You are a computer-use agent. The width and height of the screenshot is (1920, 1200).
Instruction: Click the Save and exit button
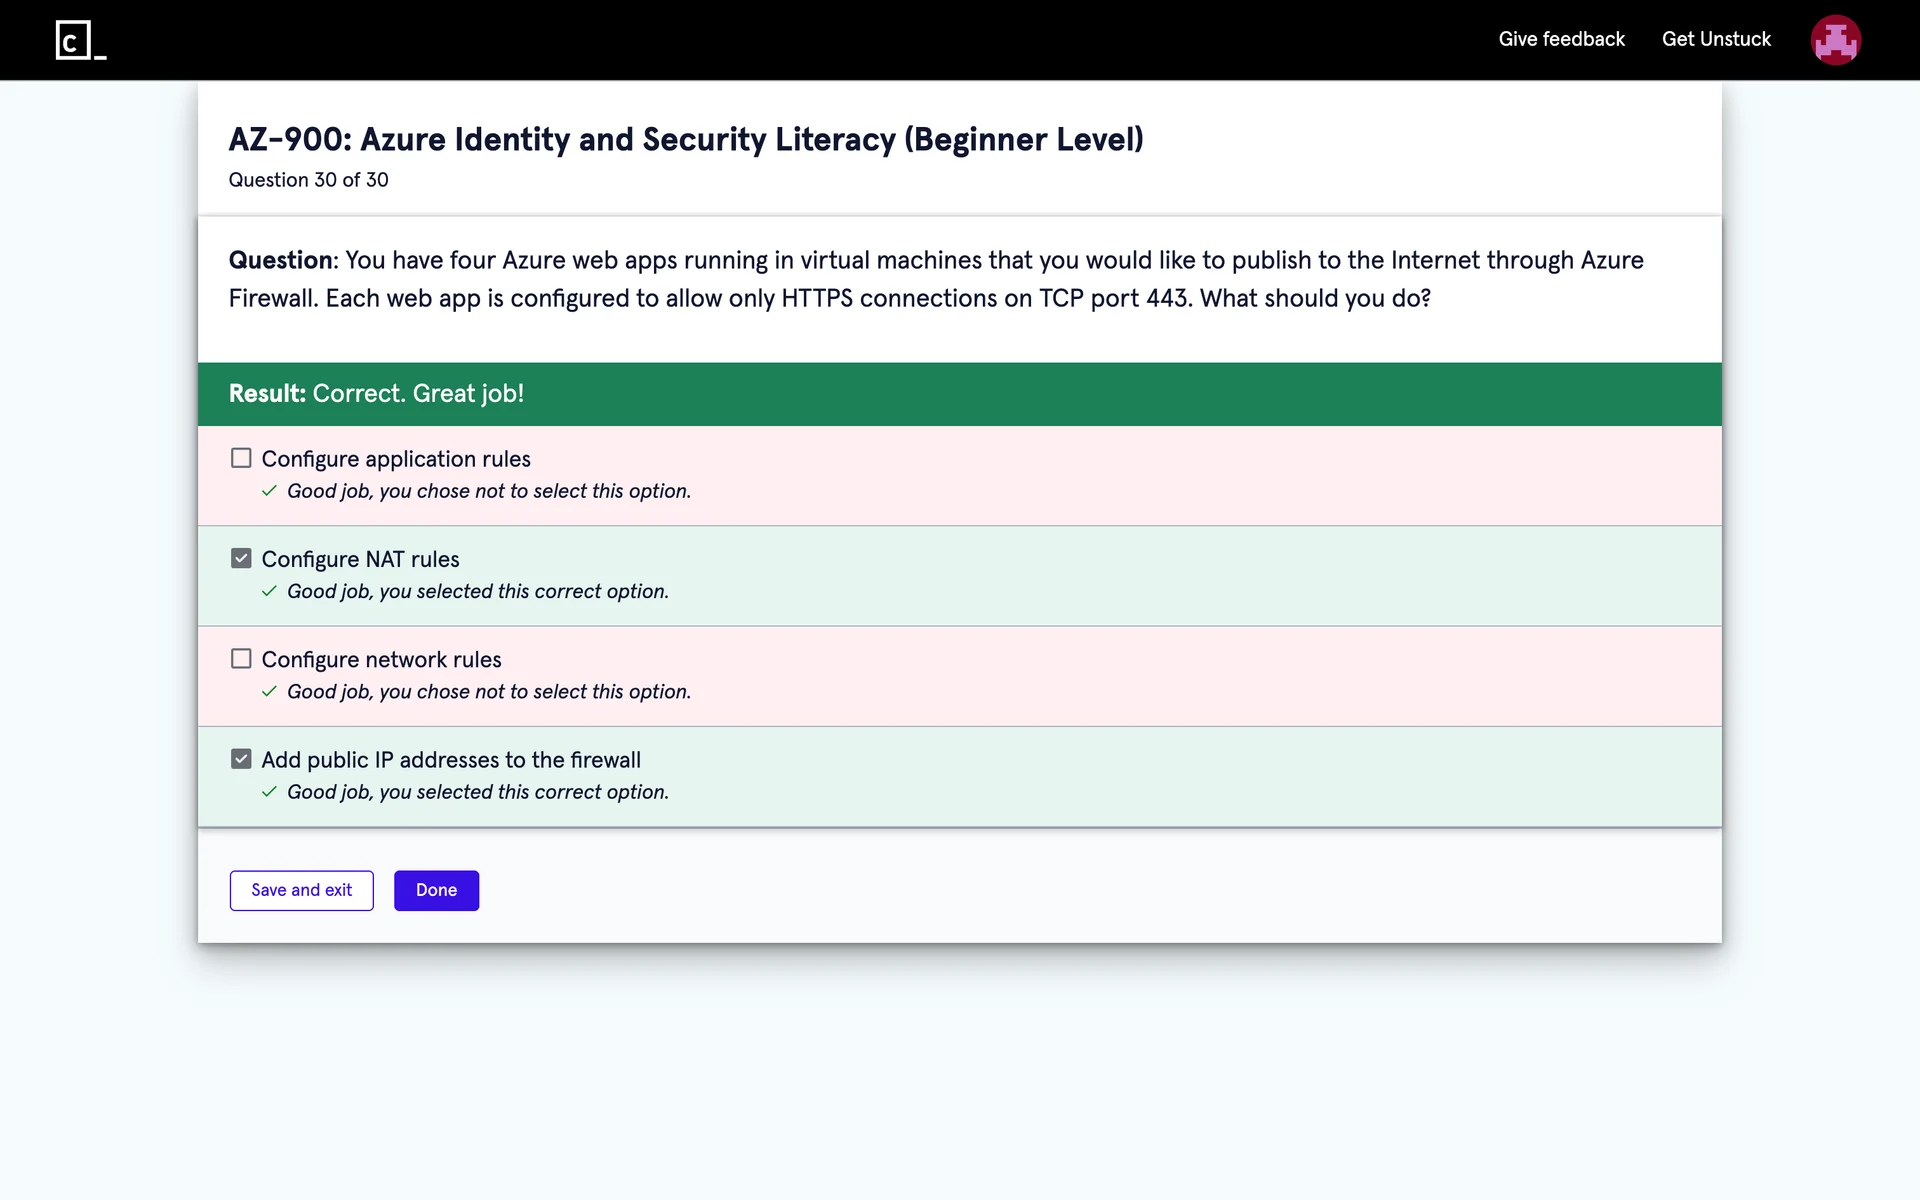click(x=301, y=890)
